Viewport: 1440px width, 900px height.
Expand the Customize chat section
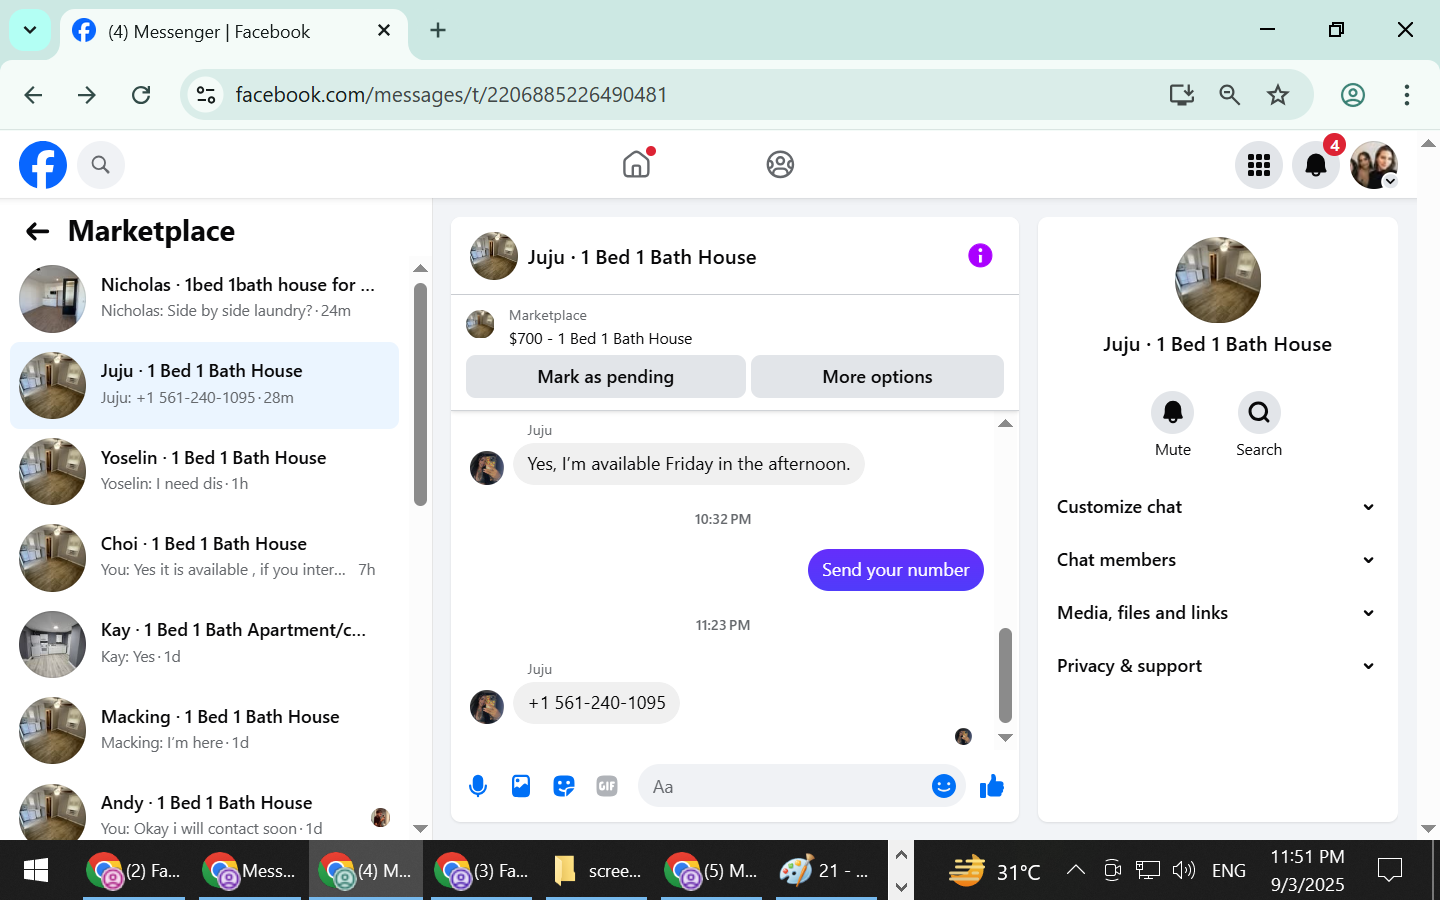pos(1216,507)
